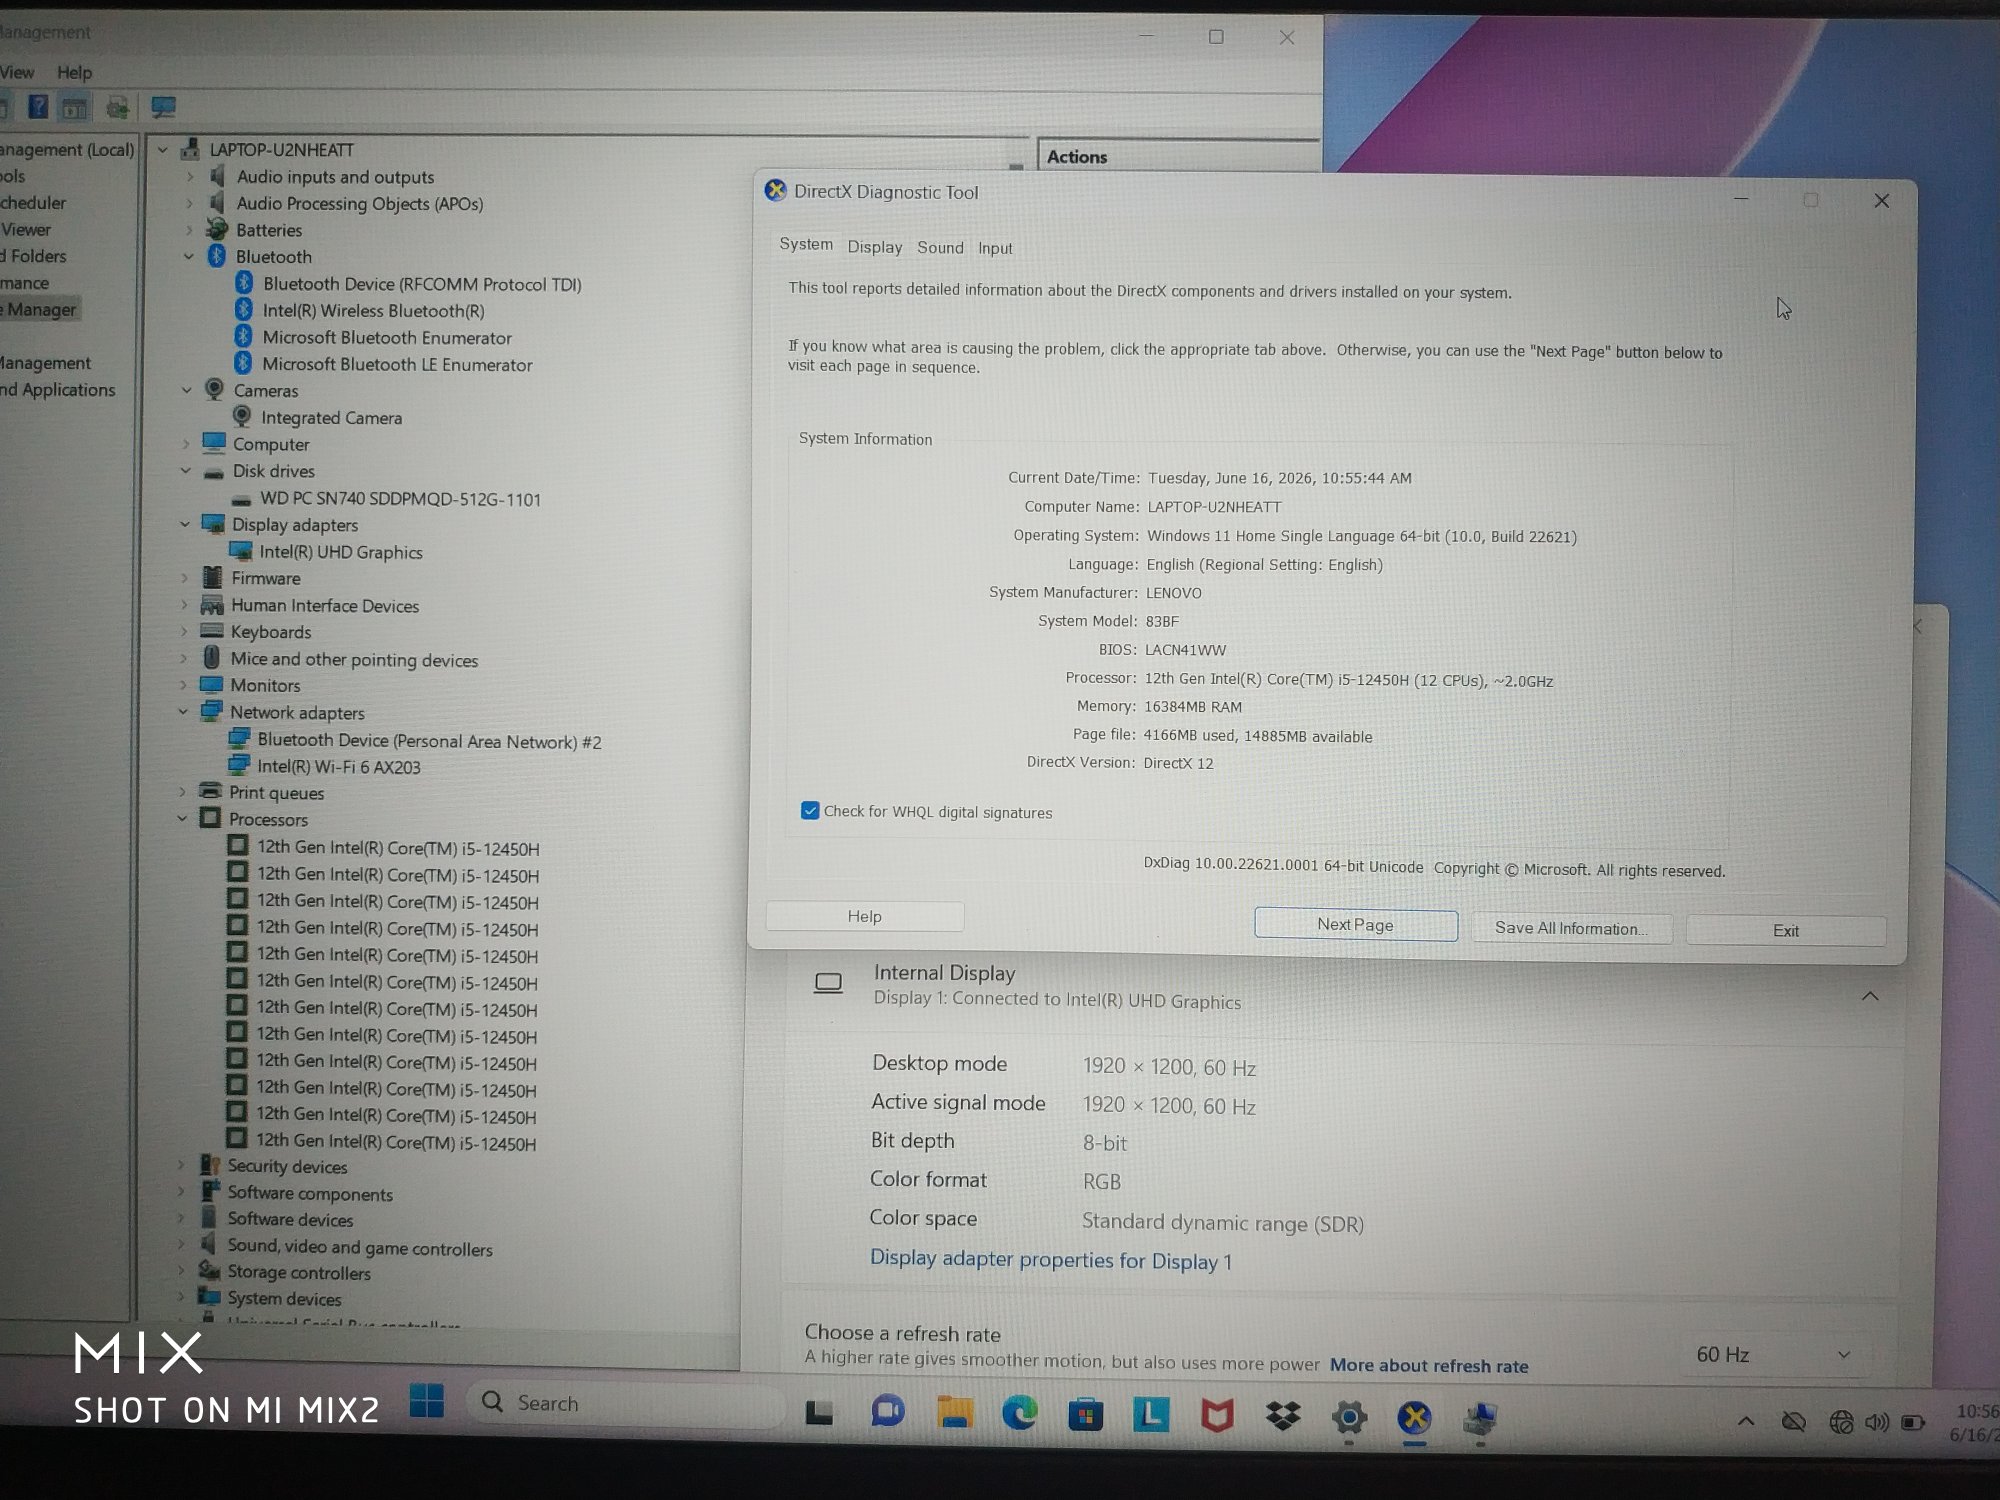This screenshot has width=2000, height=1500.
Task: Select the Batteries category row
Action: point(269,230)
